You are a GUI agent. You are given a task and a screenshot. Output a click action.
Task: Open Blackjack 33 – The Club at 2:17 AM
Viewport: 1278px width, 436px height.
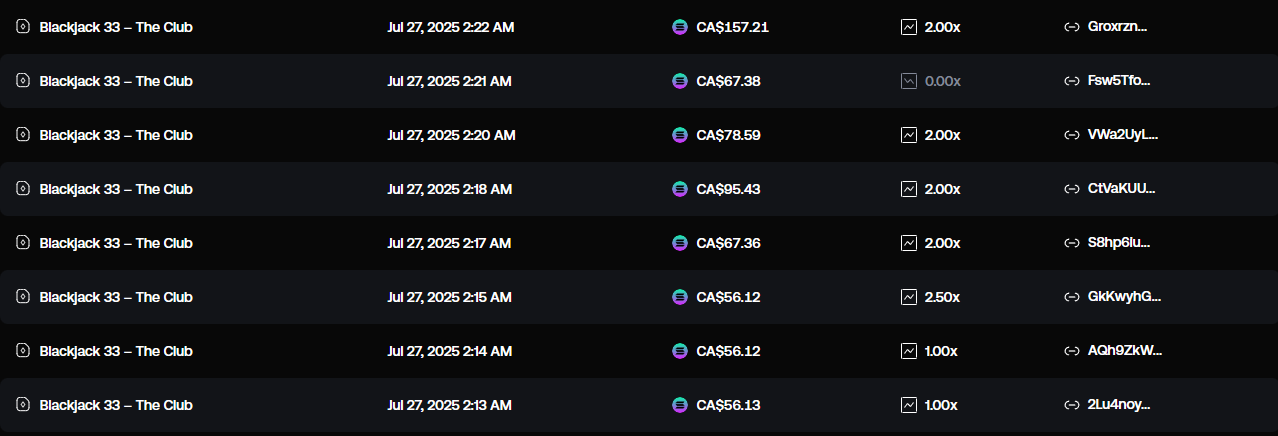point(116,243)
